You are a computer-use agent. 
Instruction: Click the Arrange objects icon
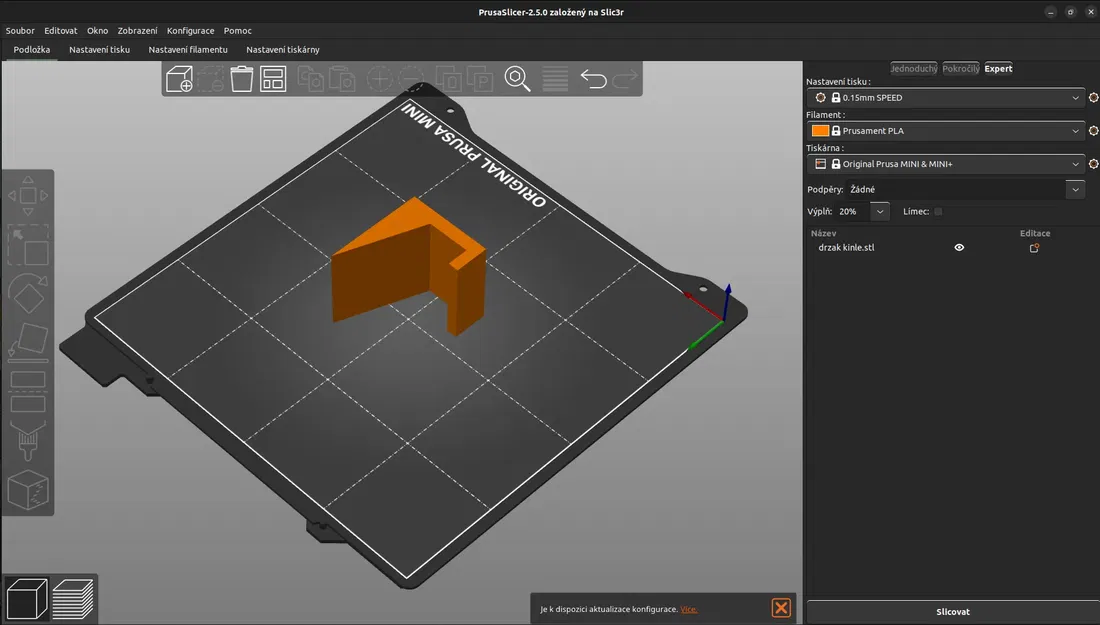[273, 79]
